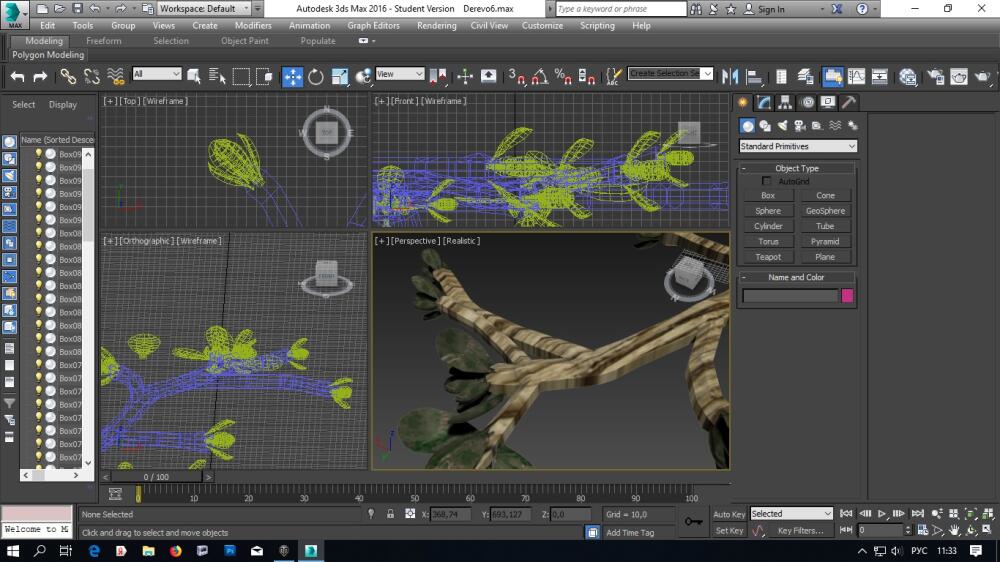Open the reference coordinate system View dropdown

click(x=400, y=74)
